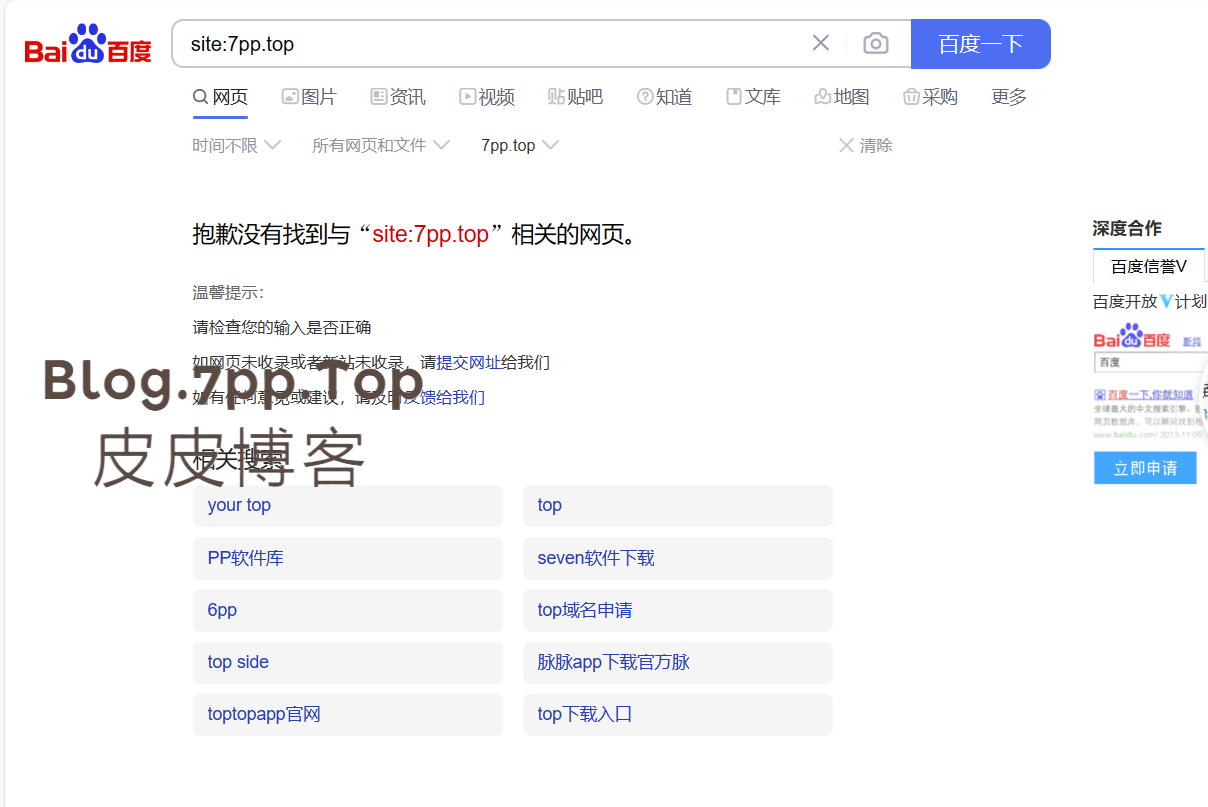1208x807 pixels.
Task: Open the 视频 tab
Action: click(487, 97)
